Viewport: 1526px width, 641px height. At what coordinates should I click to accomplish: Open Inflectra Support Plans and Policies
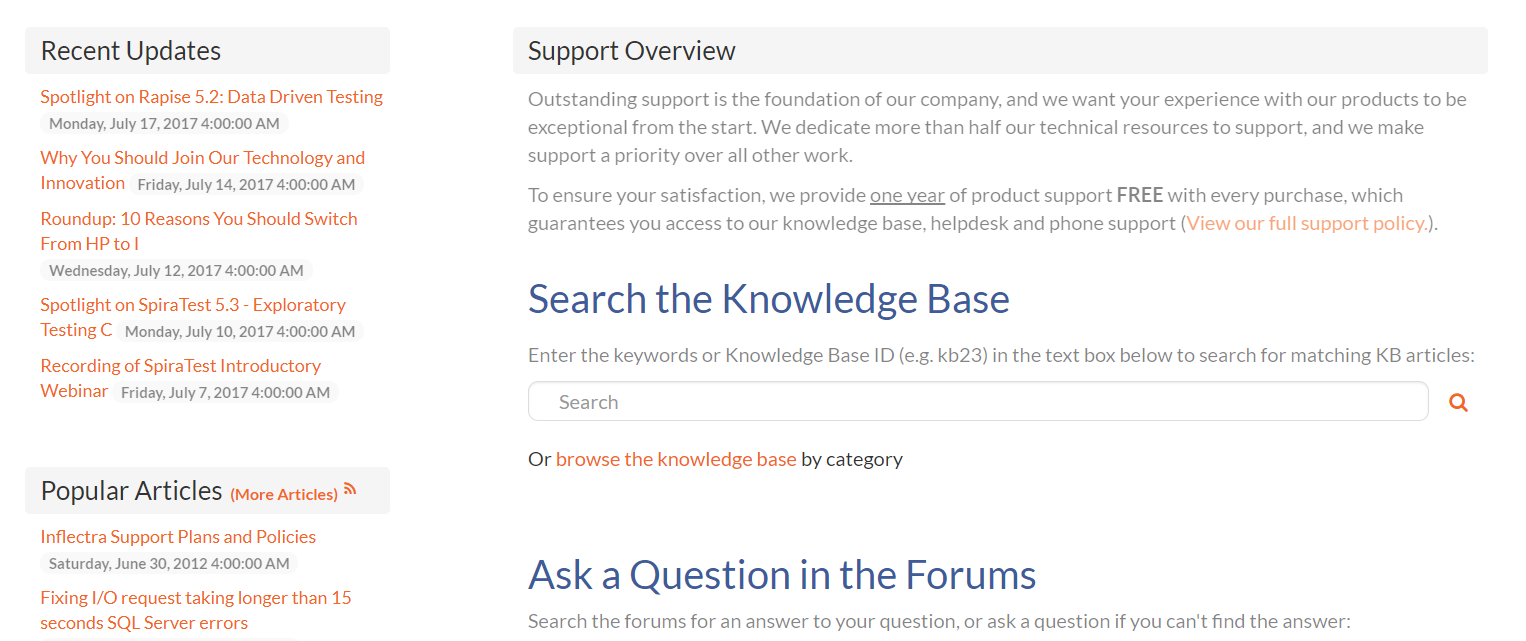(178, 537)
